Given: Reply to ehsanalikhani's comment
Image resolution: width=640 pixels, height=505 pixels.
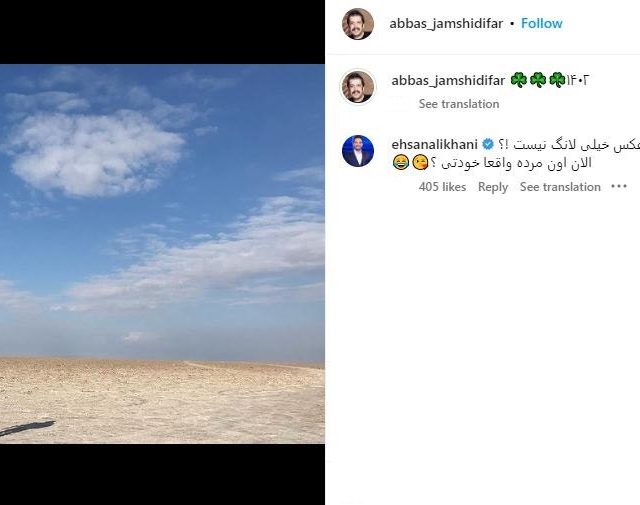Looking at the screenshot, I should click(493, 187).
